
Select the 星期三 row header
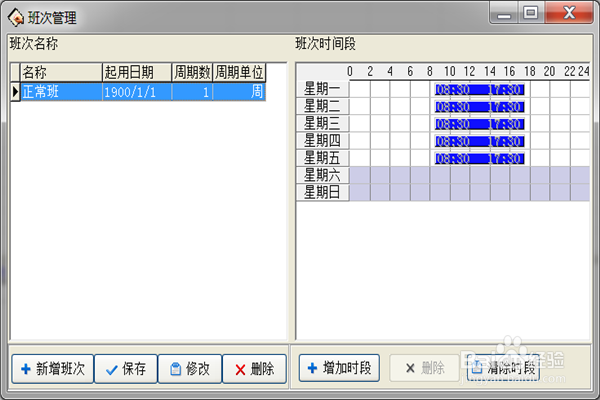point(323,123)
